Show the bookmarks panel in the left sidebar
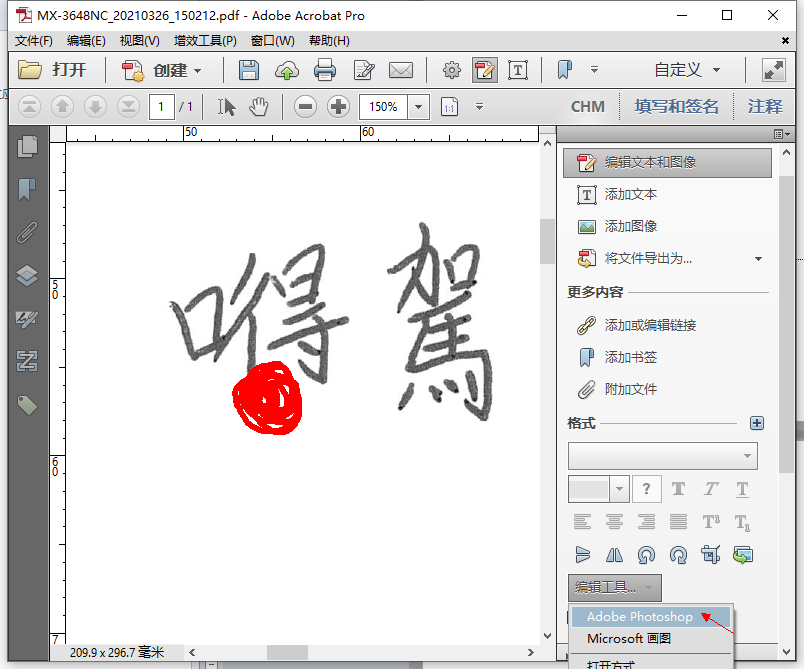This screenshot has height=669, width=804. (27, 189)
